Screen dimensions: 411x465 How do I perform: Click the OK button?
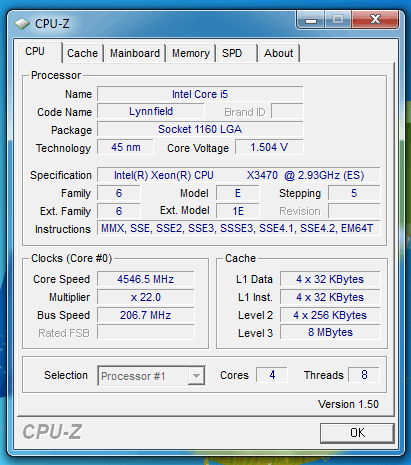pyautogui.click(x=357, y=433)
